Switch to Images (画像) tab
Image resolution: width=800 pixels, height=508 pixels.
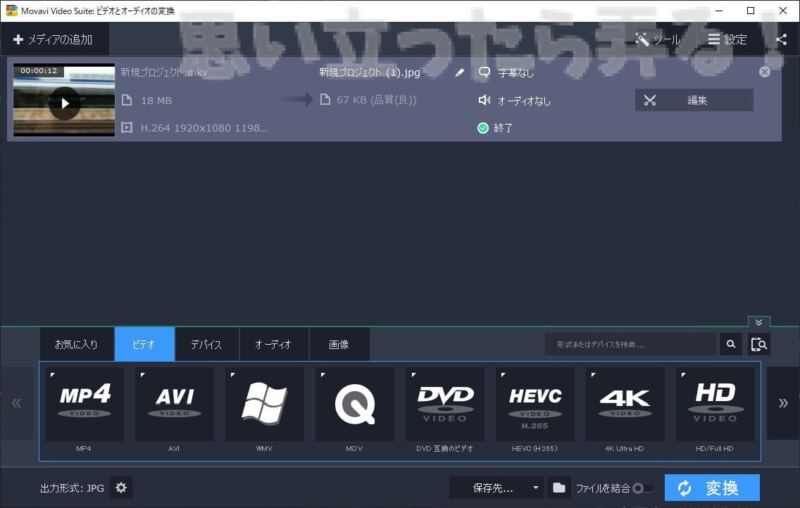339,344
